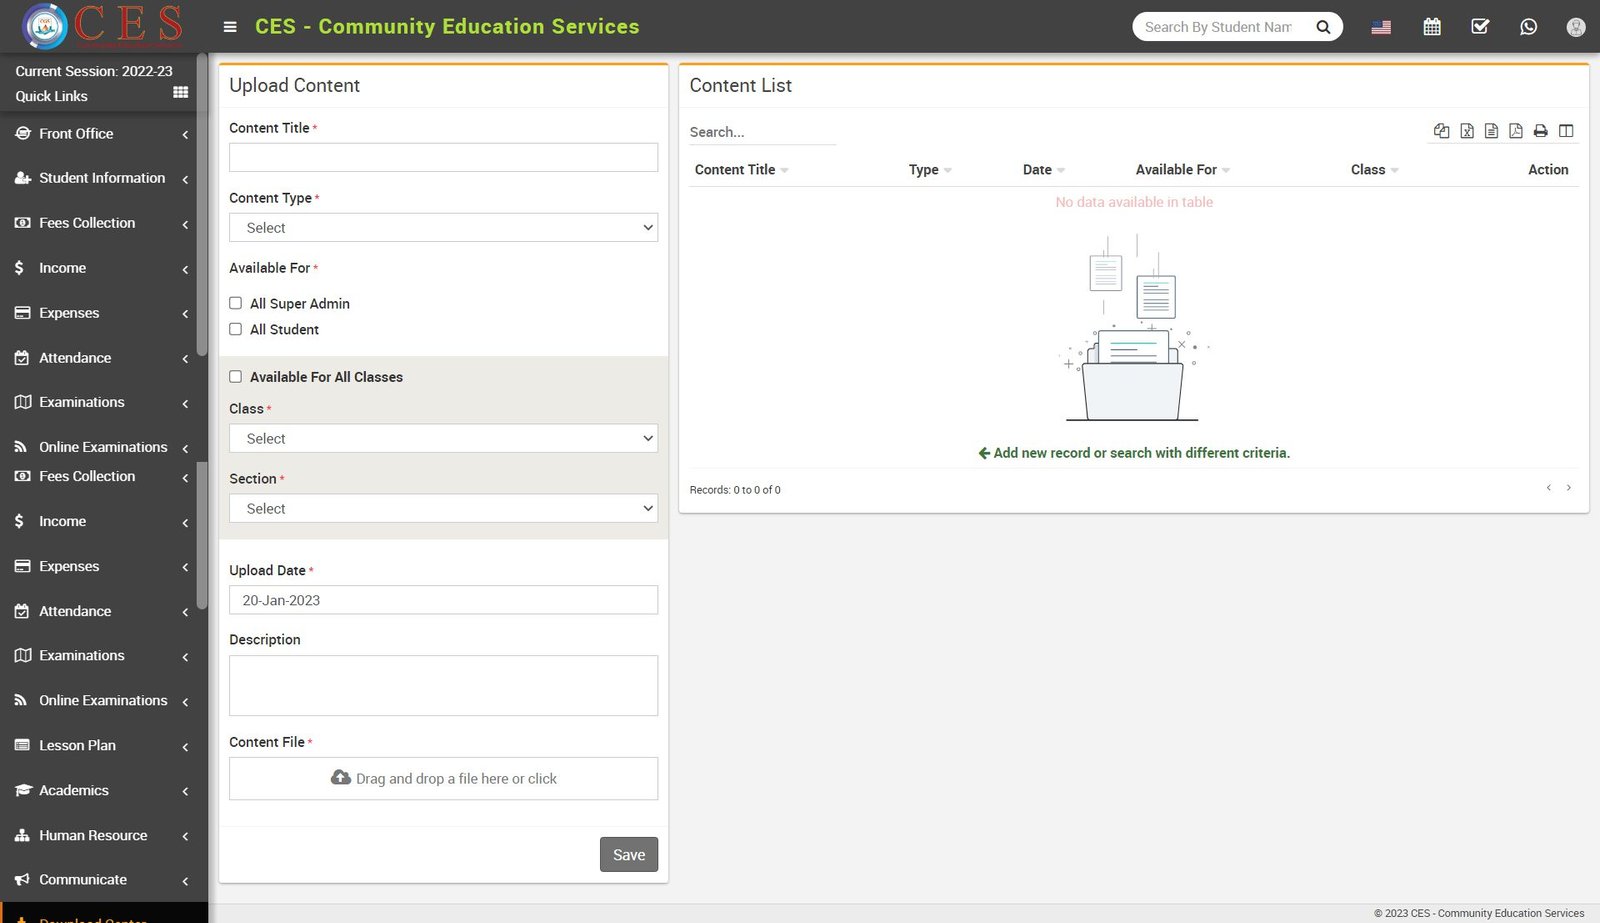This screenshot has width=1600, height=923.
Task: Expand the Front Office menu chevron
Action: coord(185,135)
